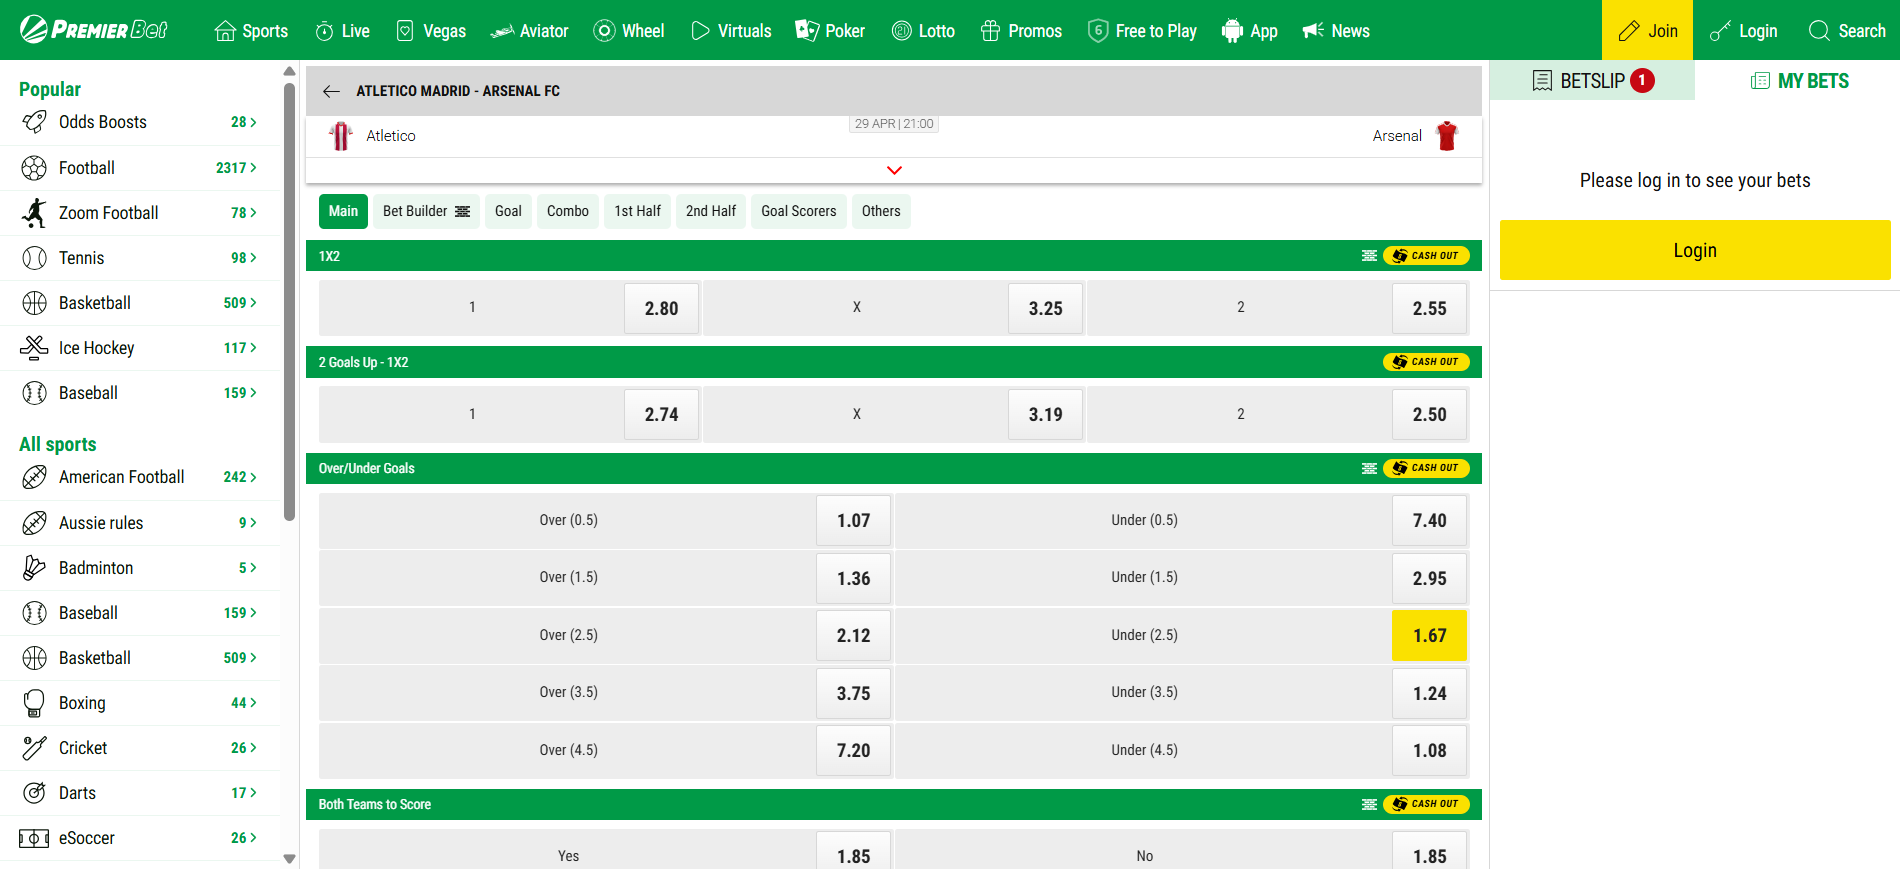Click the Arsenal red jersey icon
This screenshot has width=1900, height=869.
click(x=1447, y=136)
